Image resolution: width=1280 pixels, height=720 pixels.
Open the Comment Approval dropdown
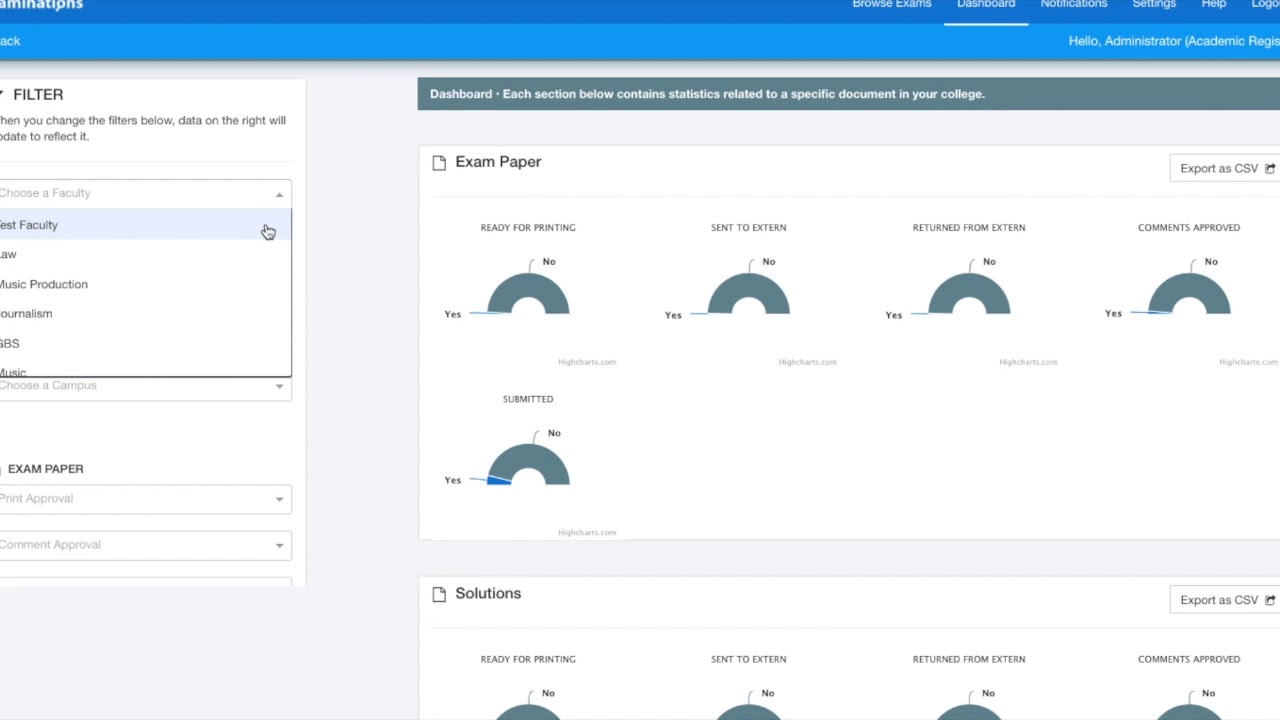pos(145,545)
